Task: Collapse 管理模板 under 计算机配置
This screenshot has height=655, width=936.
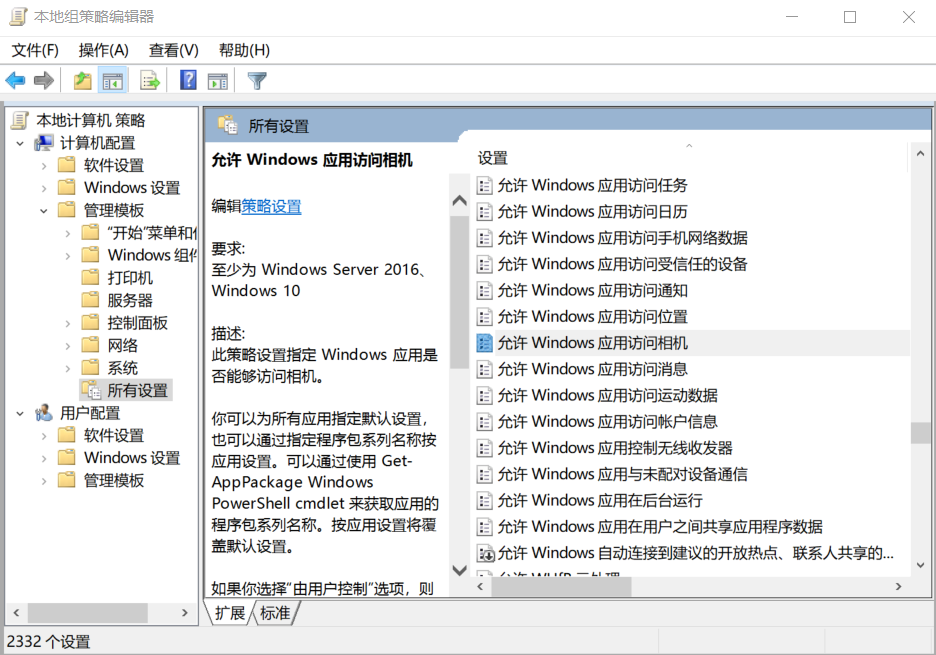Action: pyautogui.click(x=44, y=211)
